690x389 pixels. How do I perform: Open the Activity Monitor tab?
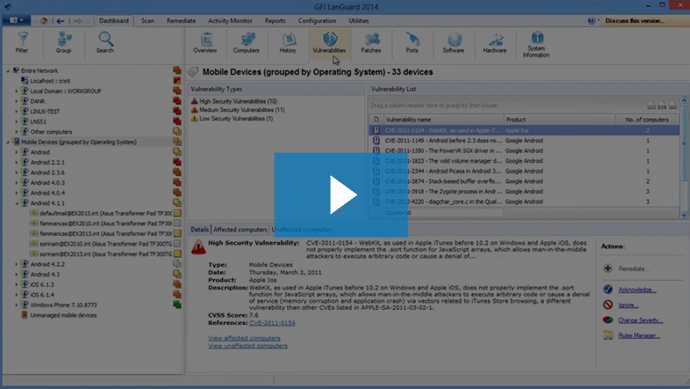coord(230,21)
